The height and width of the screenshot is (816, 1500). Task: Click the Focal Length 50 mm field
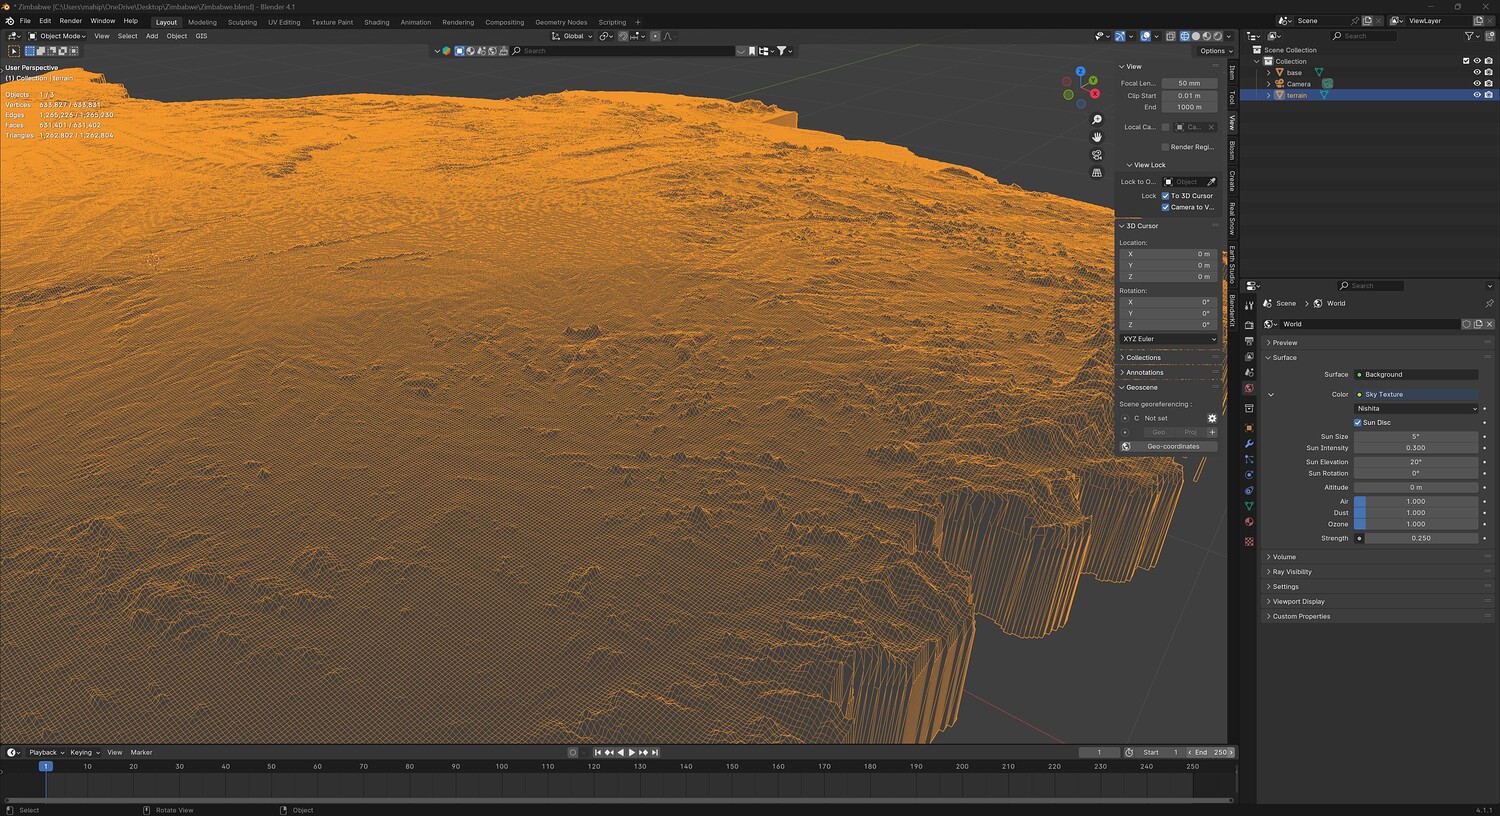click(x=1189, y=84)
